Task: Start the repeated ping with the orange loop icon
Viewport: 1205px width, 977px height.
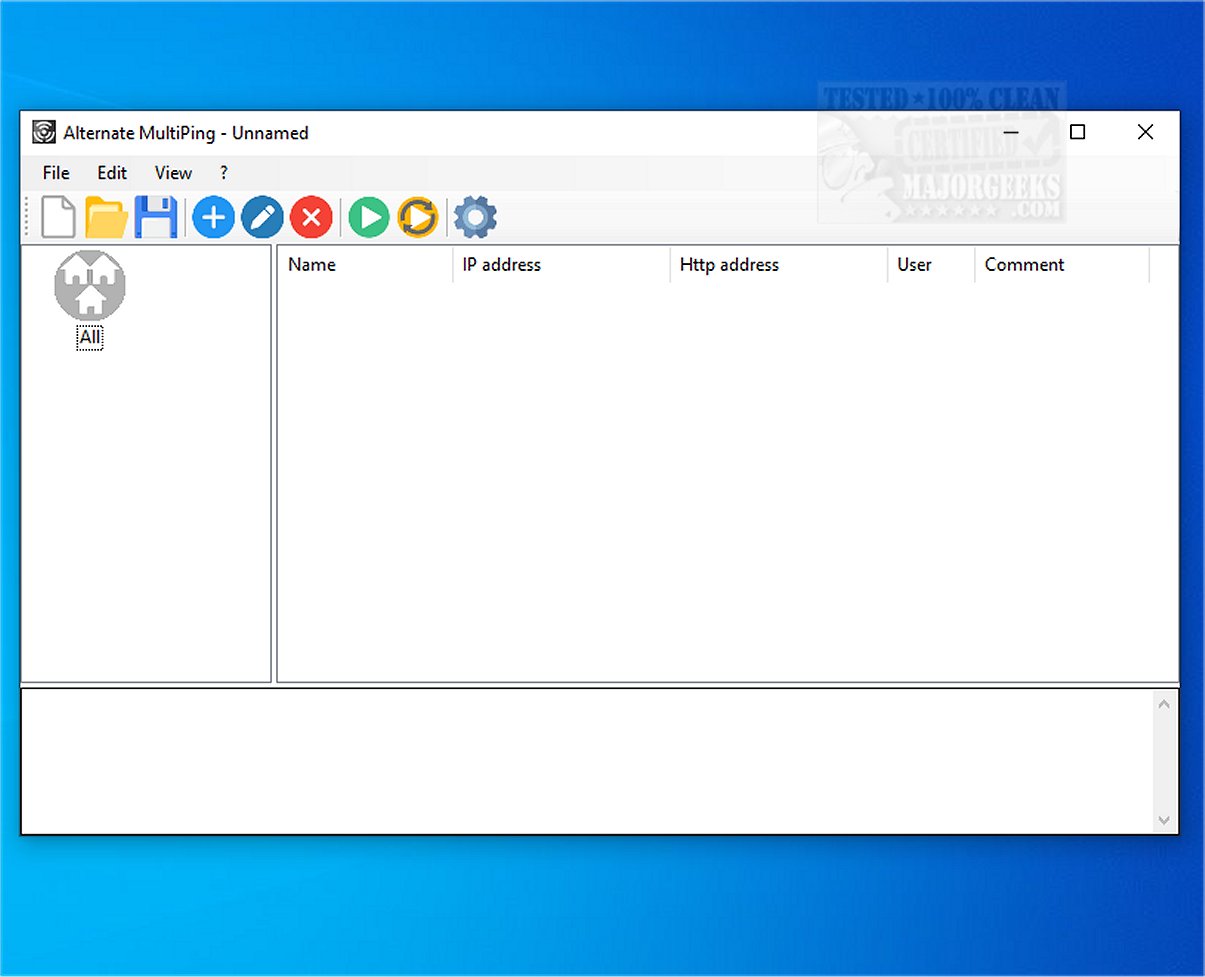Action: point(418,217)
